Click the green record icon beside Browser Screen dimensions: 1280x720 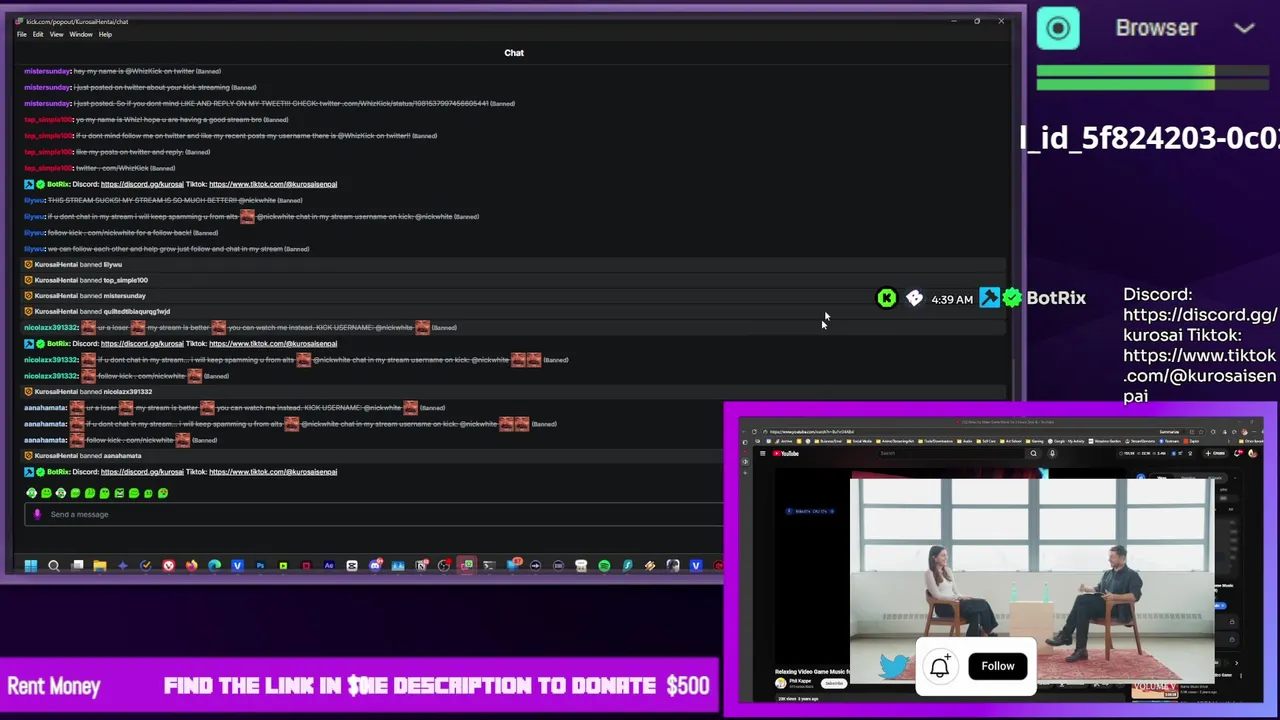[1058, 28]
